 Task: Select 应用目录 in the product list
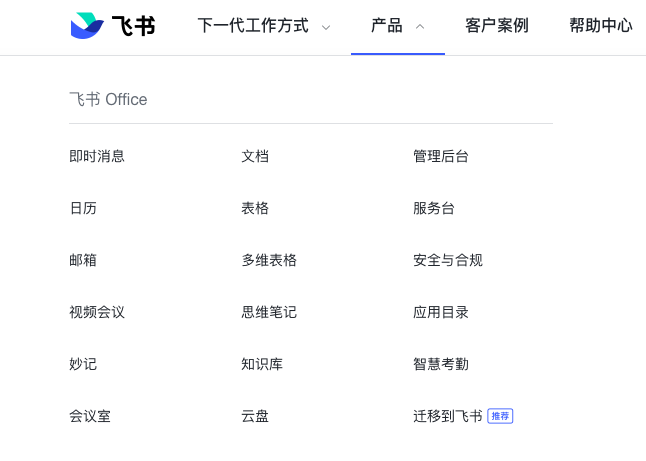(x=441, y=312)
